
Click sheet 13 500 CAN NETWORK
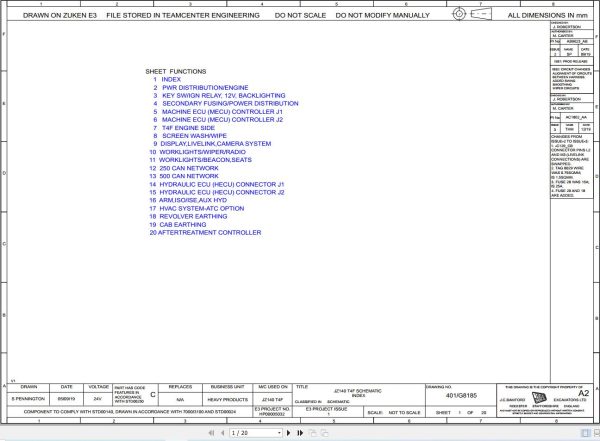(184, 176)
